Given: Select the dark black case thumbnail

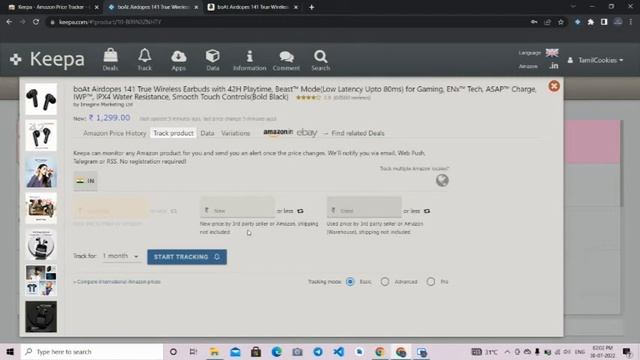Looking at the screenshot, I should (x=41, y=317).
